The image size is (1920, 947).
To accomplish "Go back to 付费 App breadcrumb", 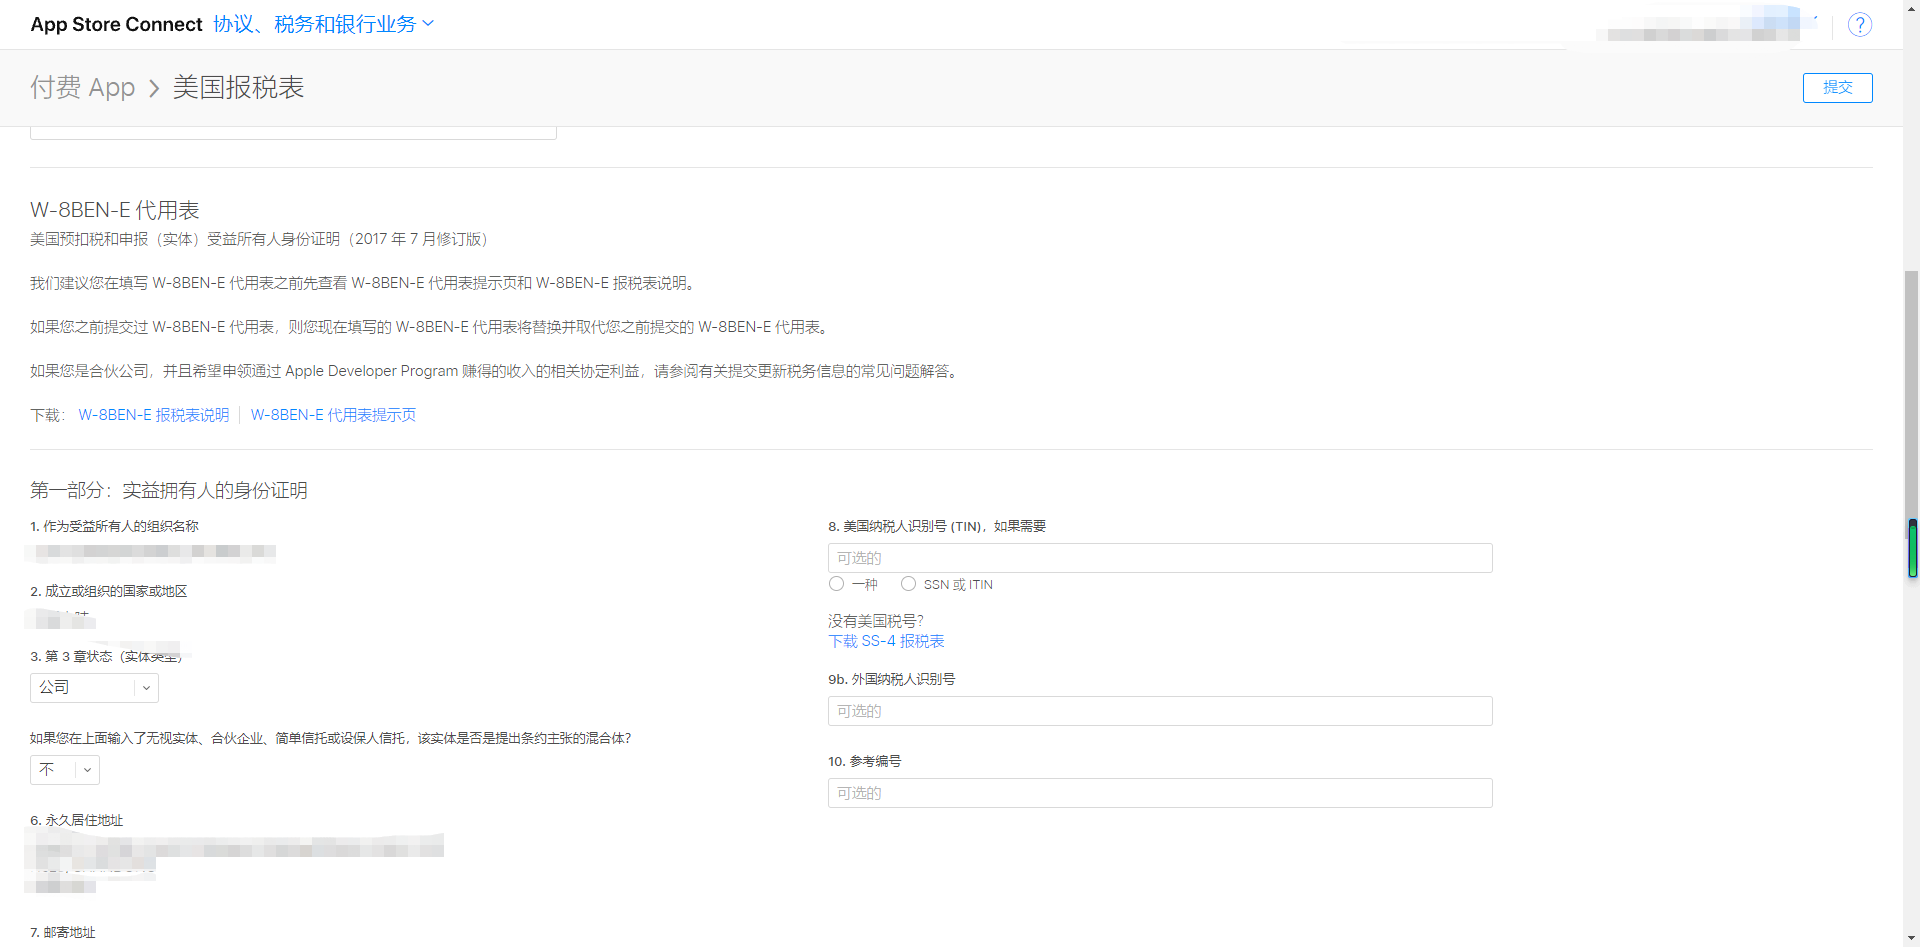I will click(82, 87).
